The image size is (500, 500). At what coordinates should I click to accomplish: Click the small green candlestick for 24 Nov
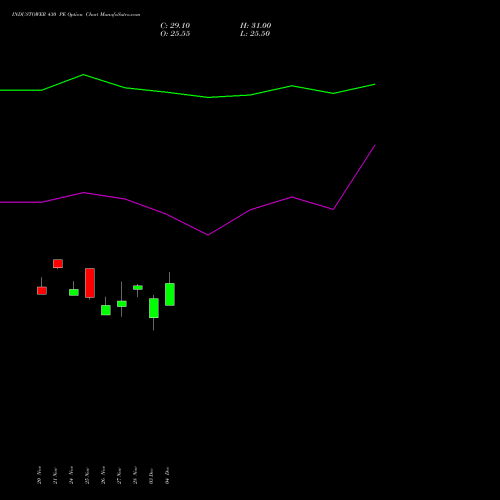click(x=74, y=292)
